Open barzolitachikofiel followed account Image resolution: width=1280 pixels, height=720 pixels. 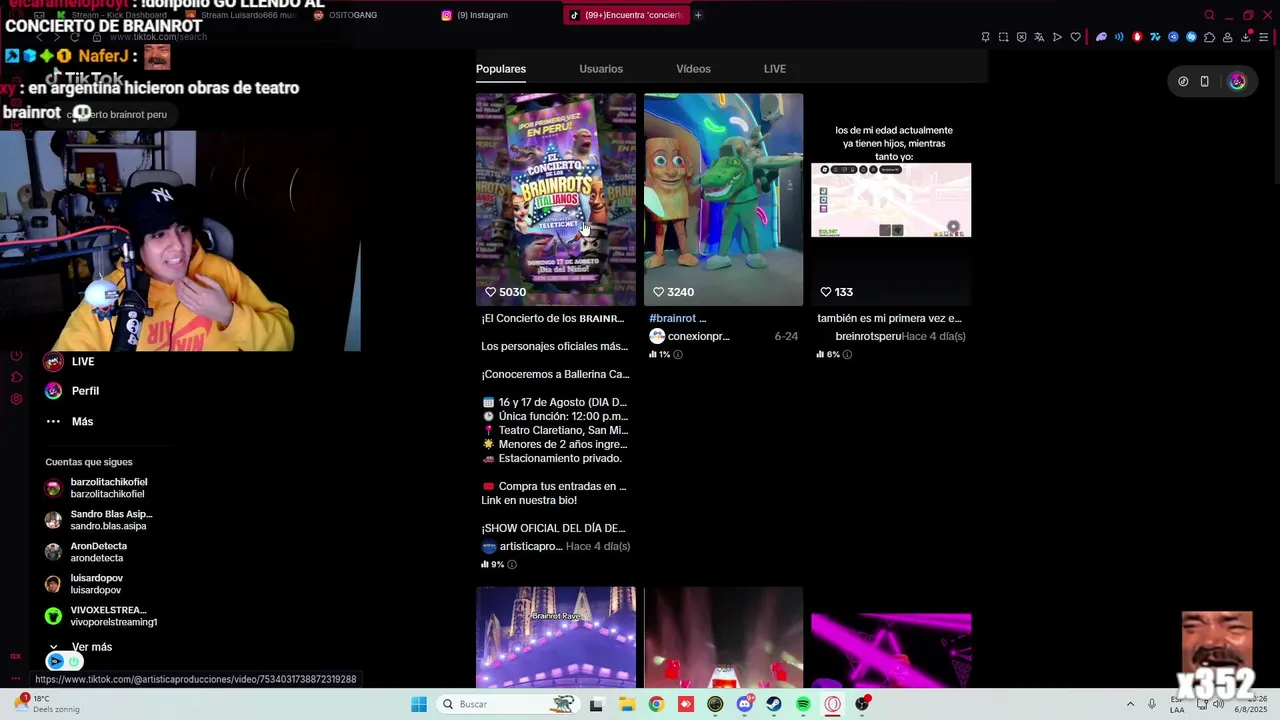(x=97, y=488)
